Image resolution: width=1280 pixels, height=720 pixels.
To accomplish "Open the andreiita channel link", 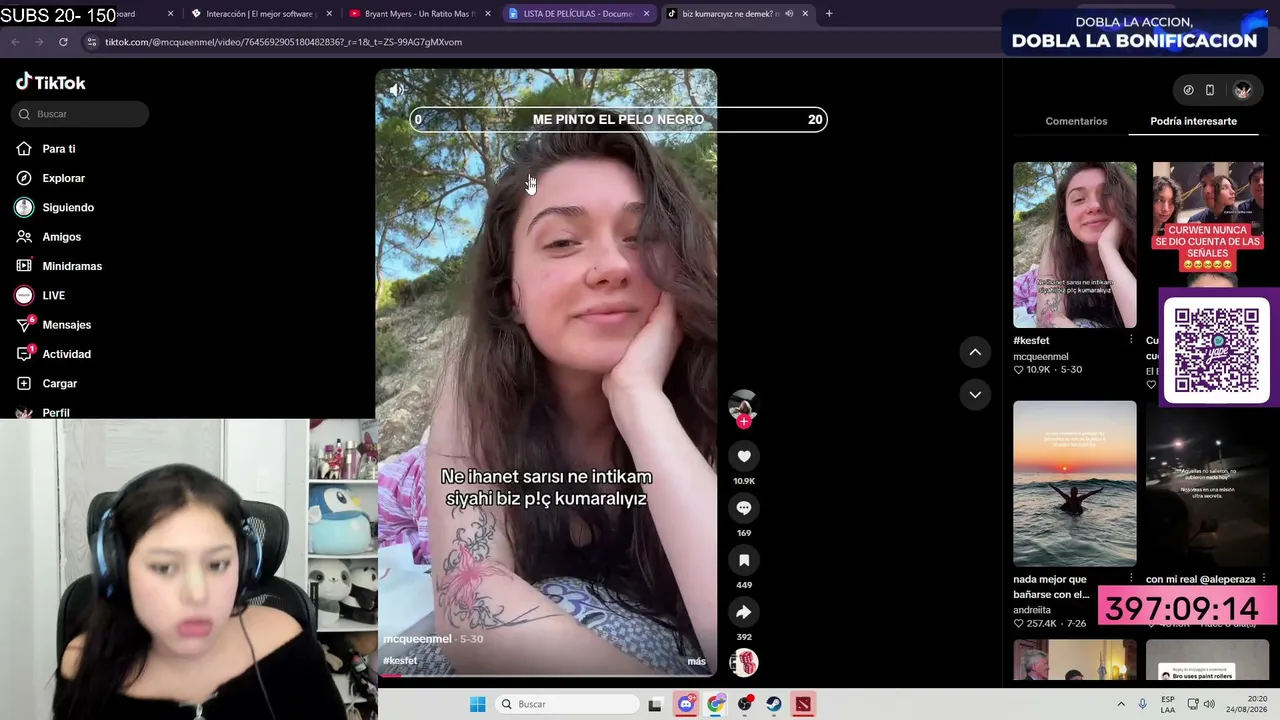I will tap(1032, 610).
